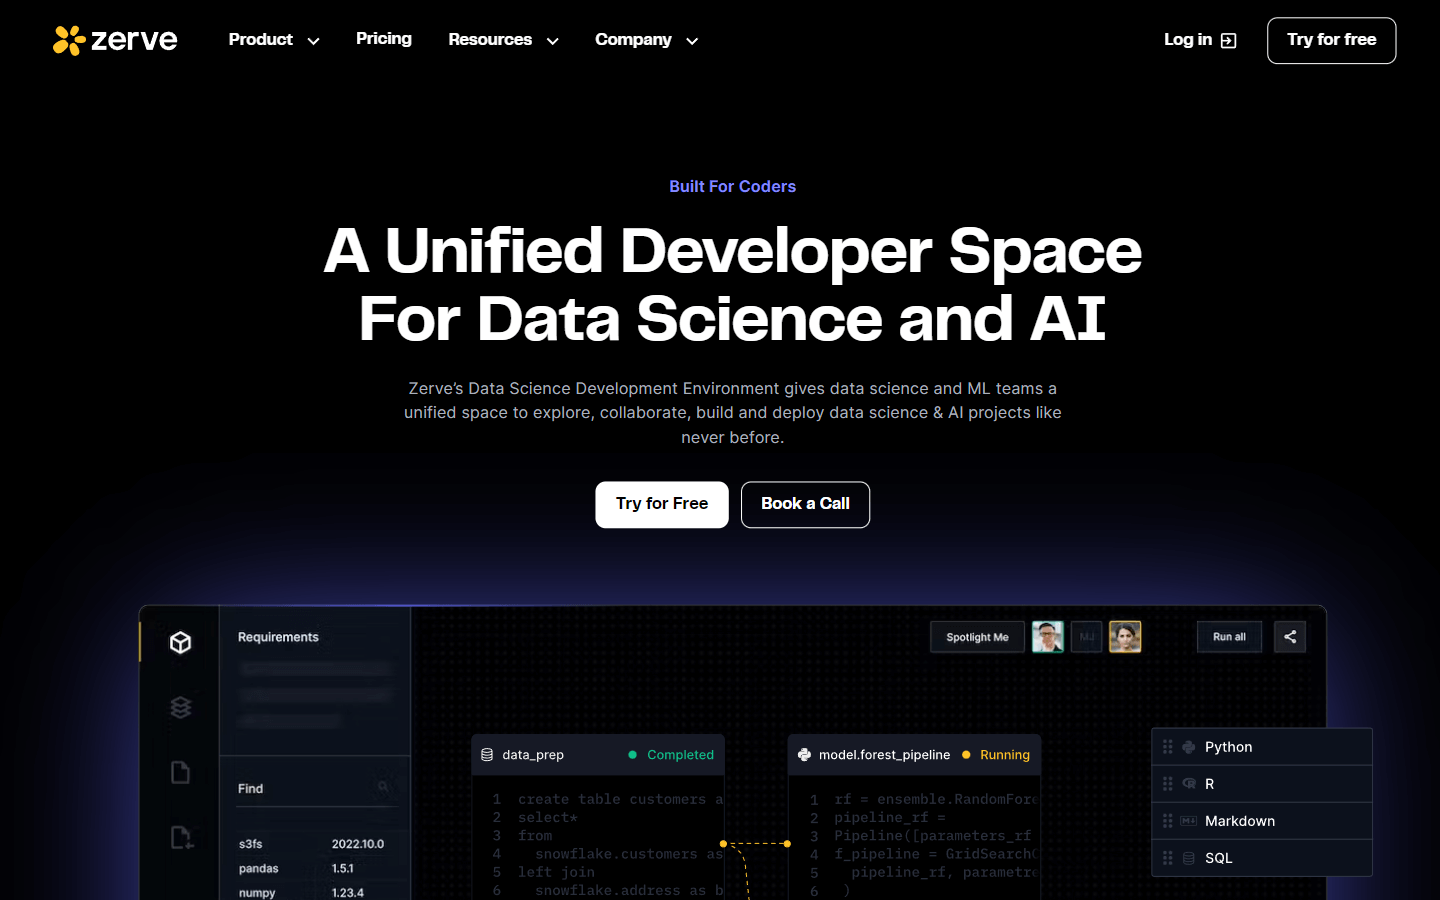Click code line "rf = ensemble.RandomFore"
This screenshot has width=1440, height=900.
click(x=936, y=799)
